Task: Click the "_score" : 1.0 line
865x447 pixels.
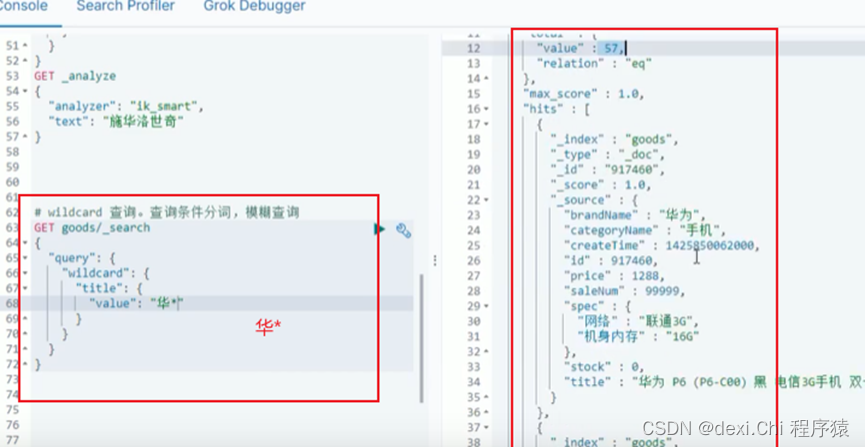Action: click(x=601, y=185)
